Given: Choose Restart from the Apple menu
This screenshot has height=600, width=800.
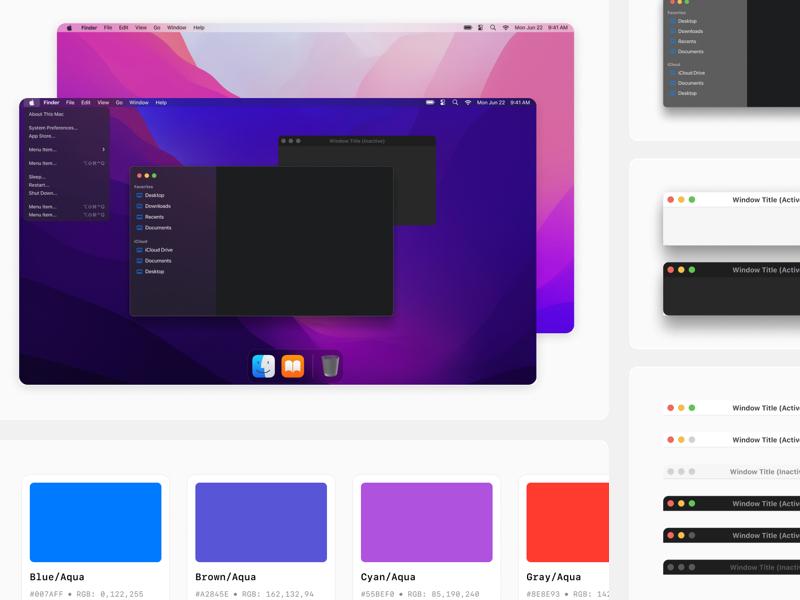Looking at the screenshot, I should [x=39, y=185].
